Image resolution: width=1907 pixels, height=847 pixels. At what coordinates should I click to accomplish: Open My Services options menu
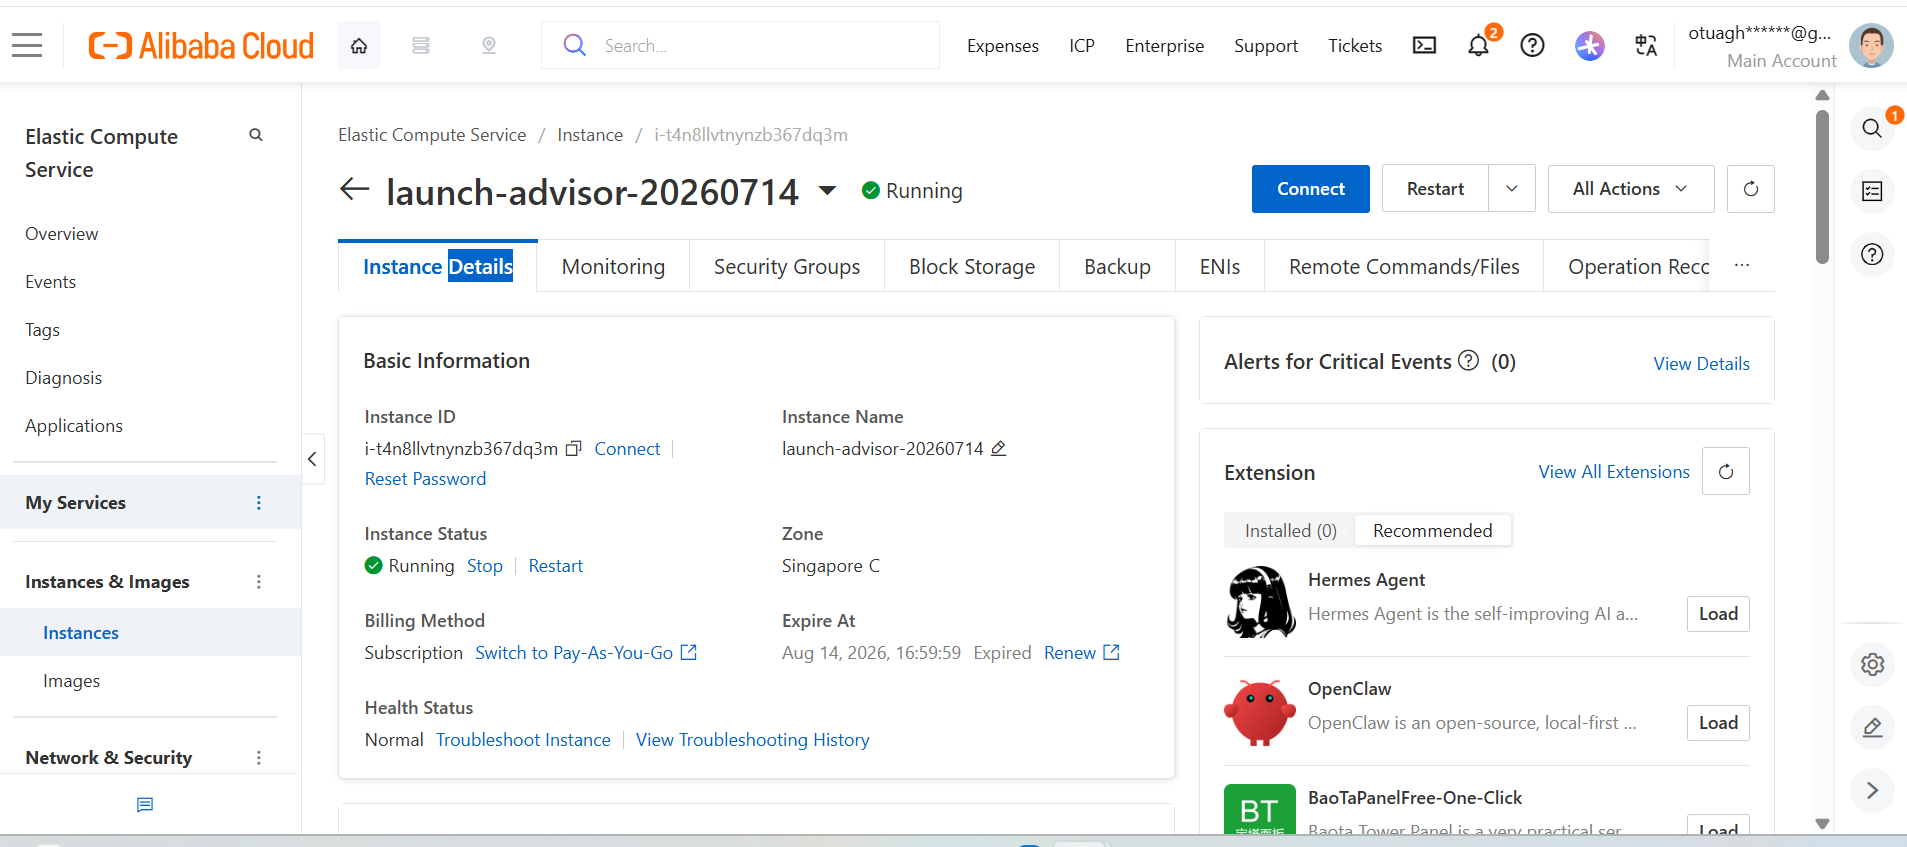tap(259, 503)
